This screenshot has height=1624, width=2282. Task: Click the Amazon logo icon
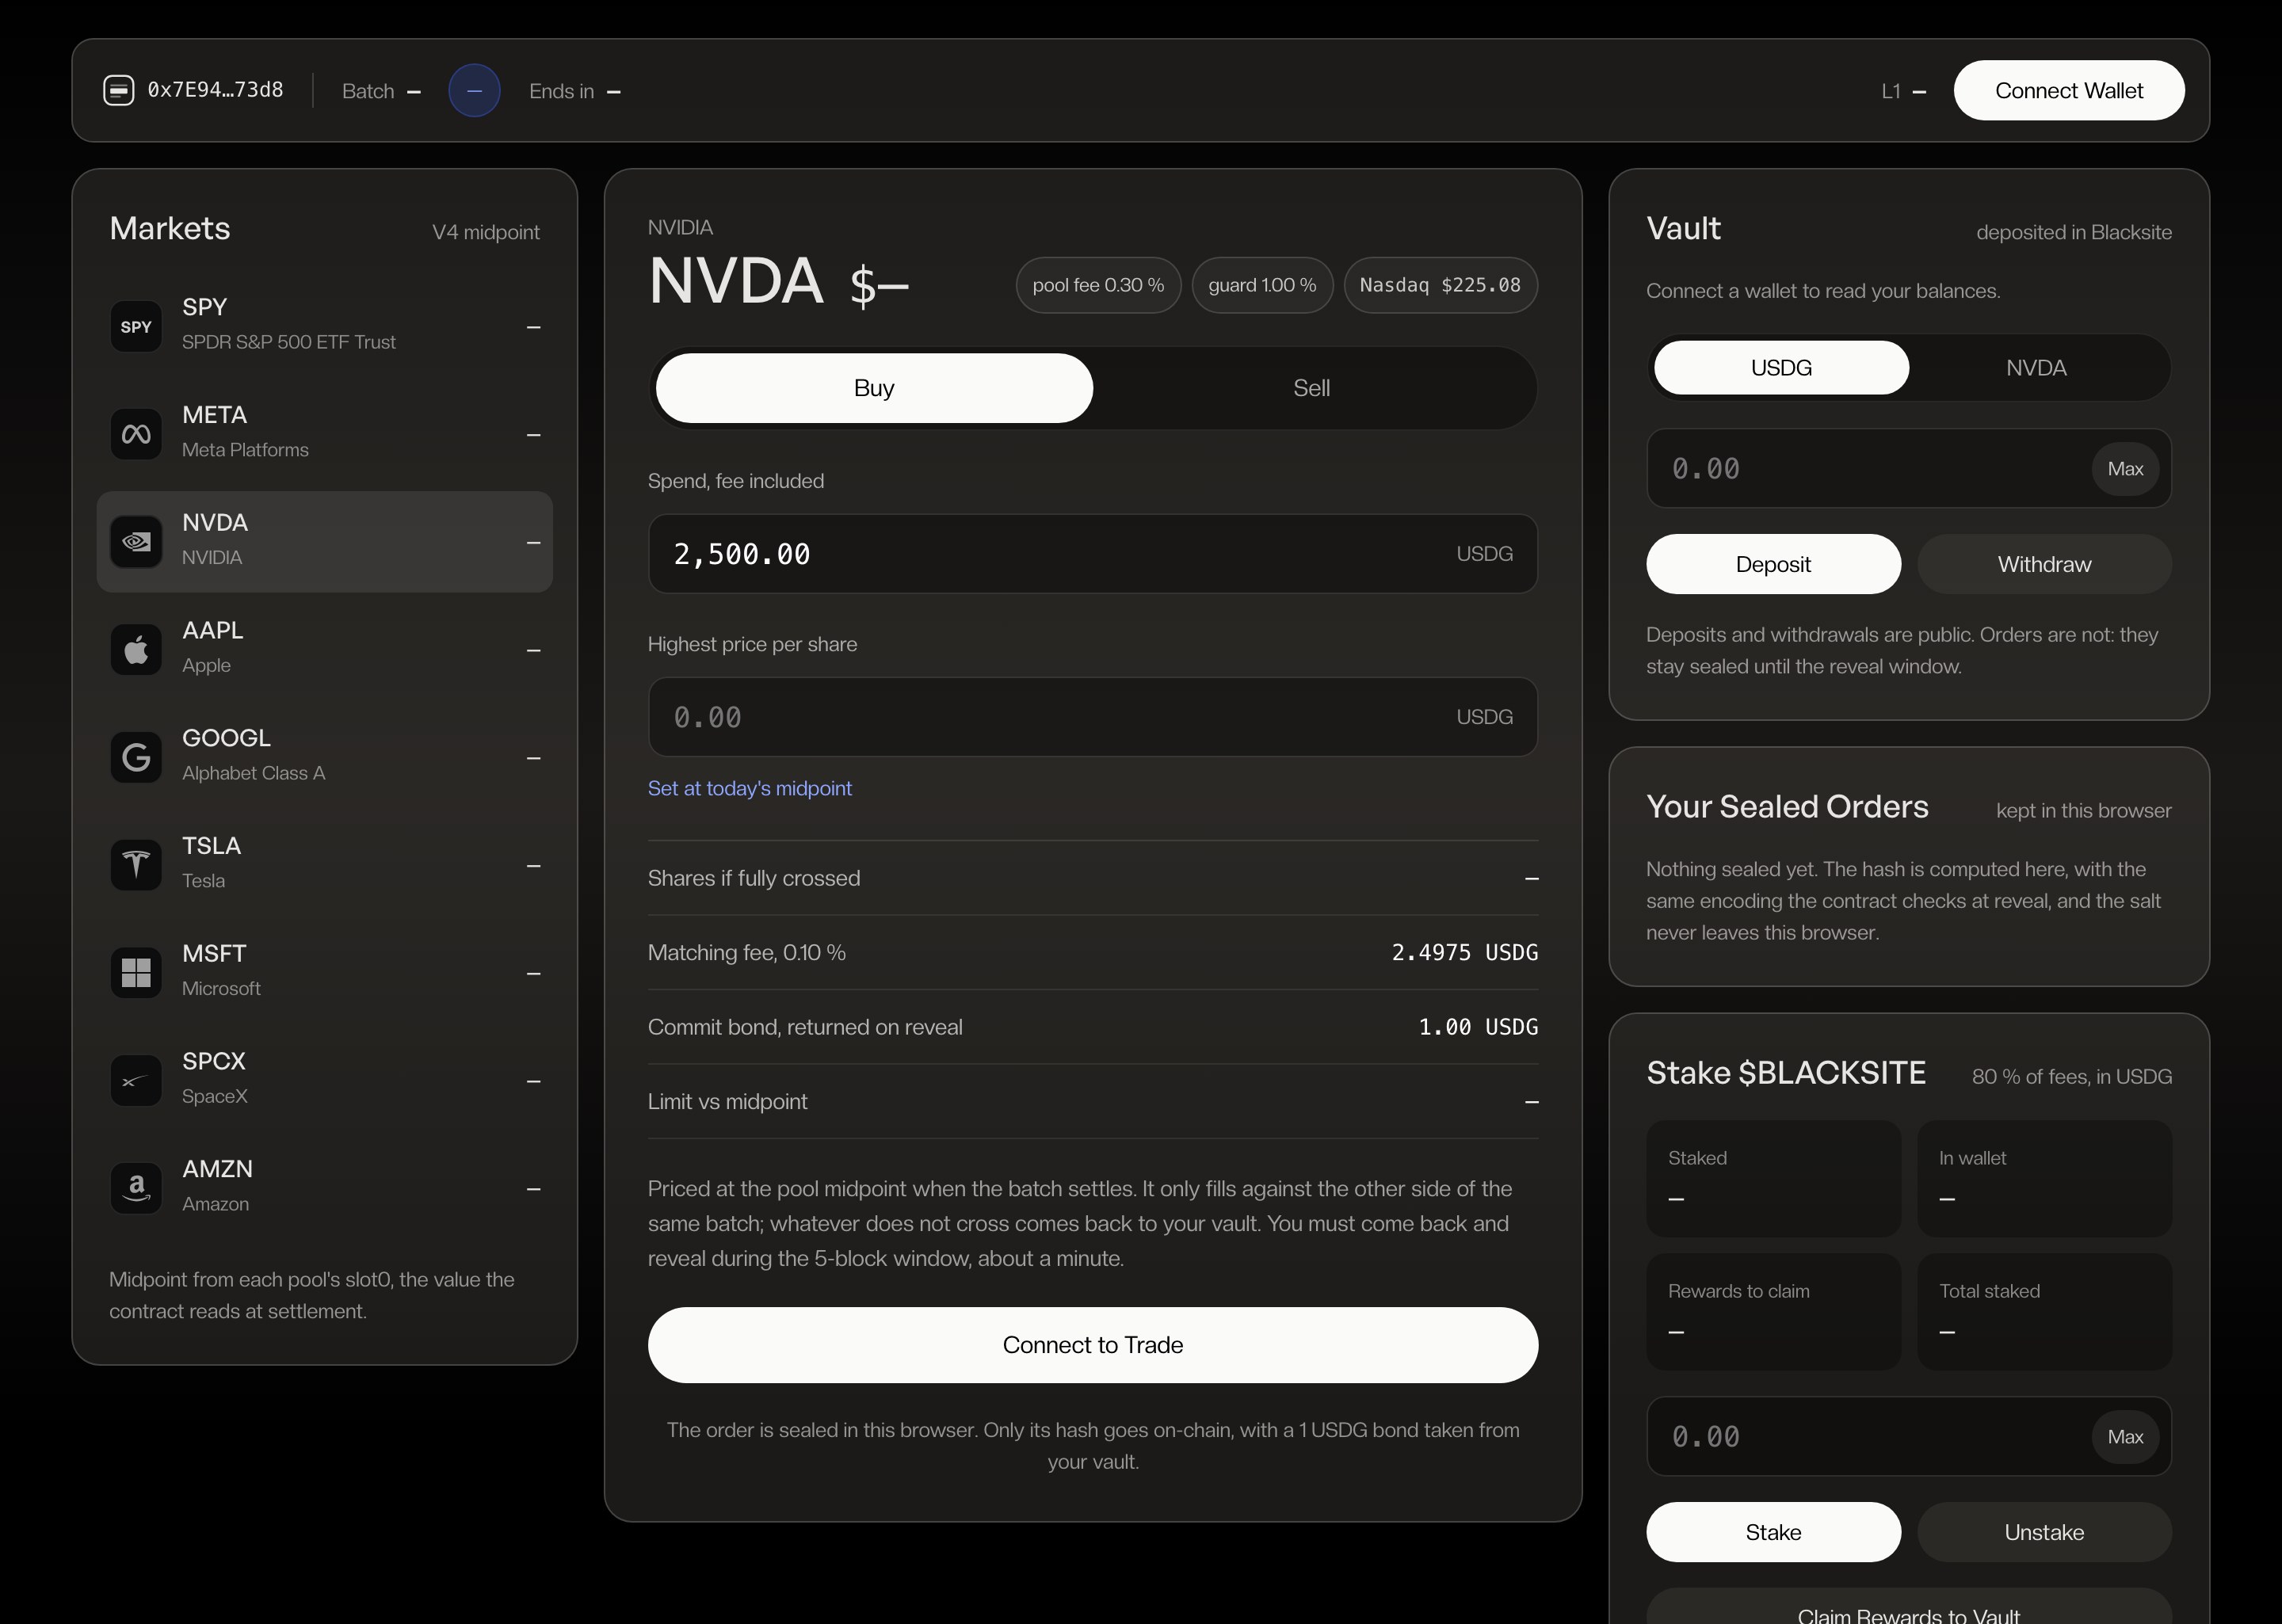[x=136, y=1188]
